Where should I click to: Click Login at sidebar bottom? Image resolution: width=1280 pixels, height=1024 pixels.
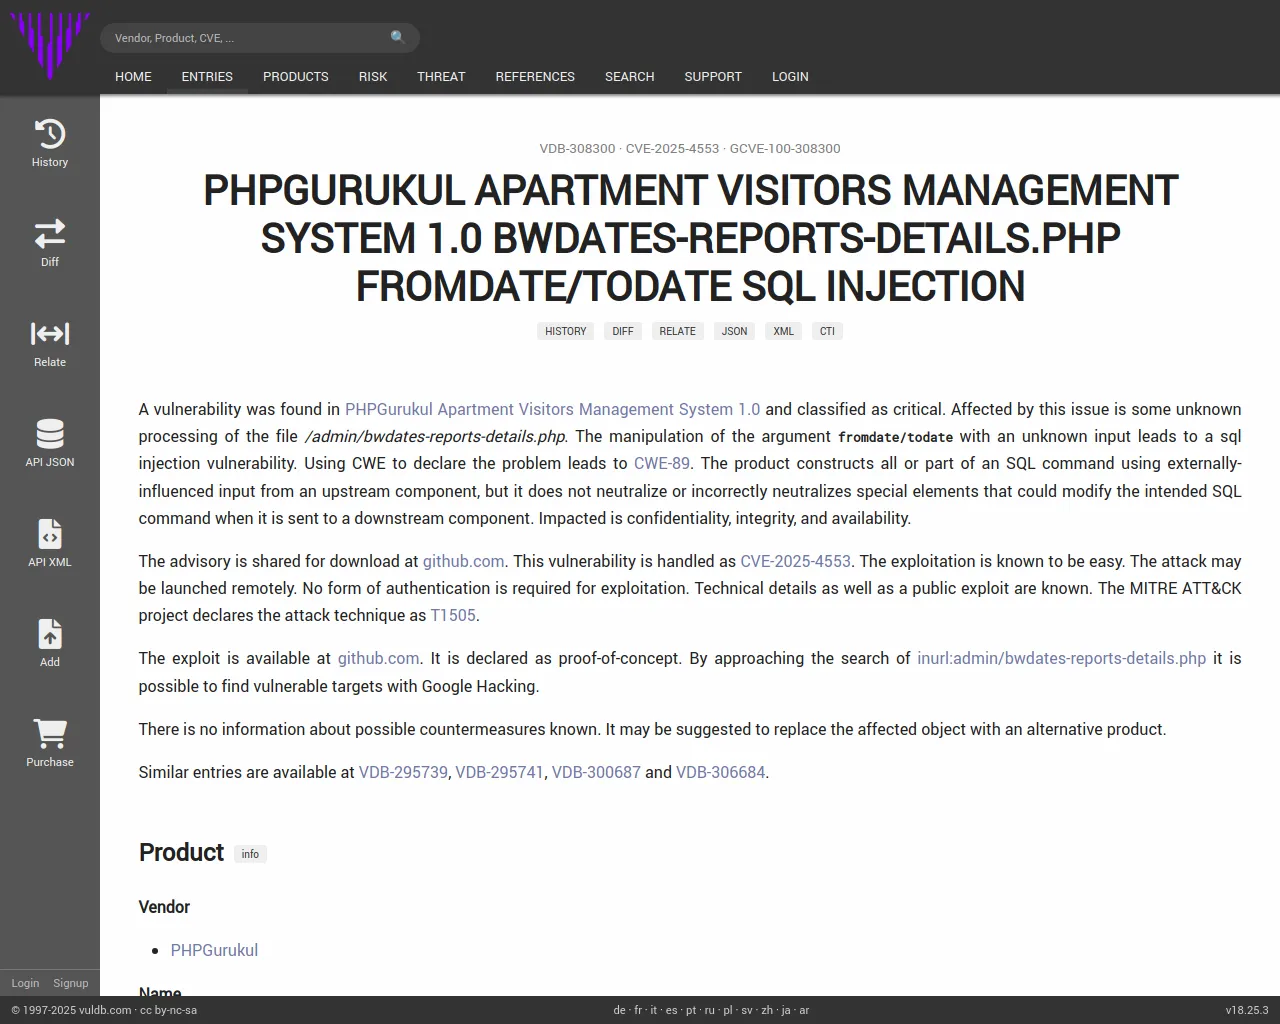point(25,983)
